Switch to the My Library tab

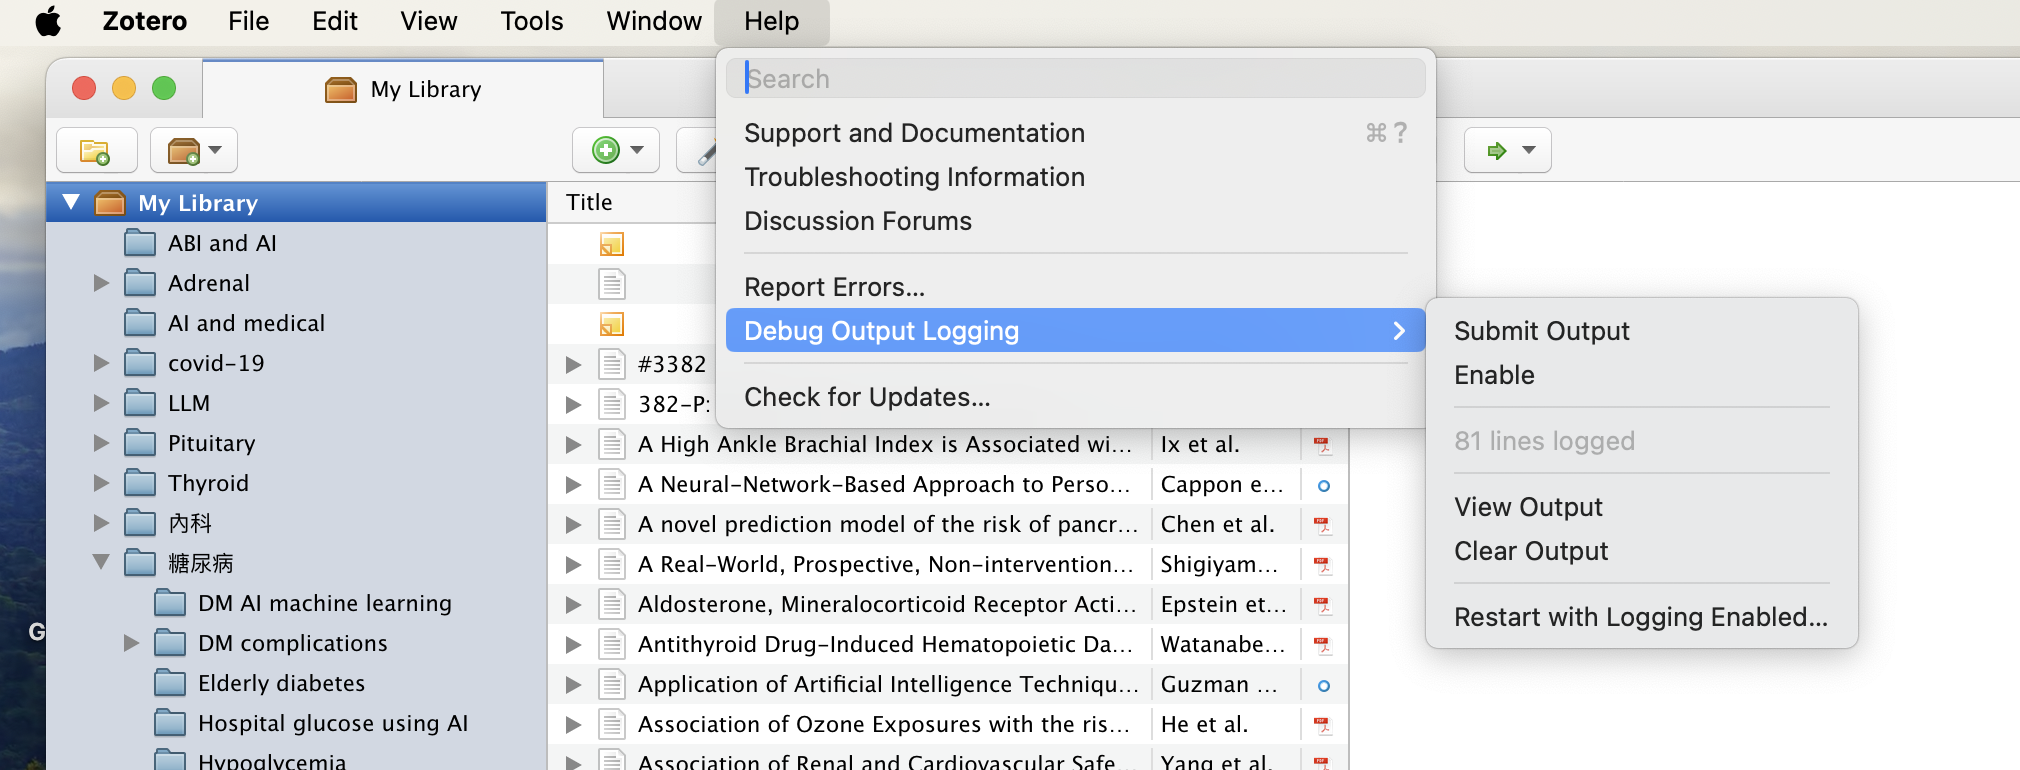[x=403, y=89]
